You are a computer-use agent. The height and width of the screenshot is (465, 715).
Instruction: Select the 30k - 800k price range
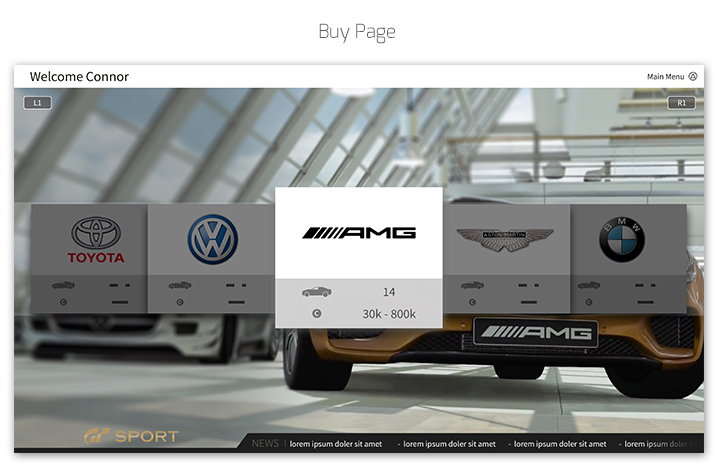tap(389, 314)
